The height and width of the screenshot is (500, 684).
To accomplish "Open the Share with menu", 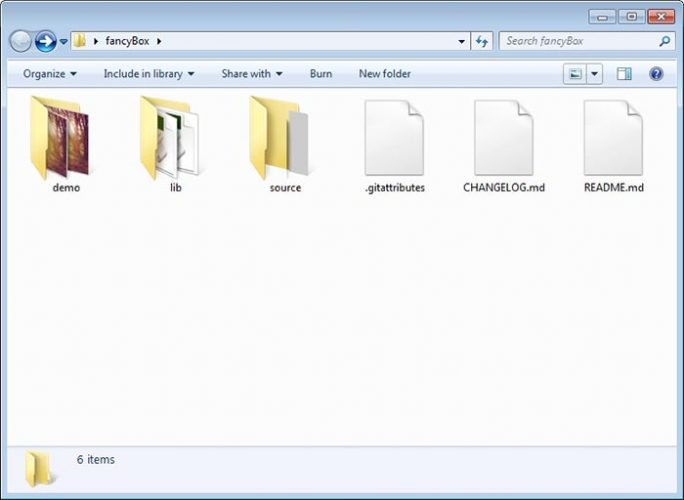I will click(251, 74).
